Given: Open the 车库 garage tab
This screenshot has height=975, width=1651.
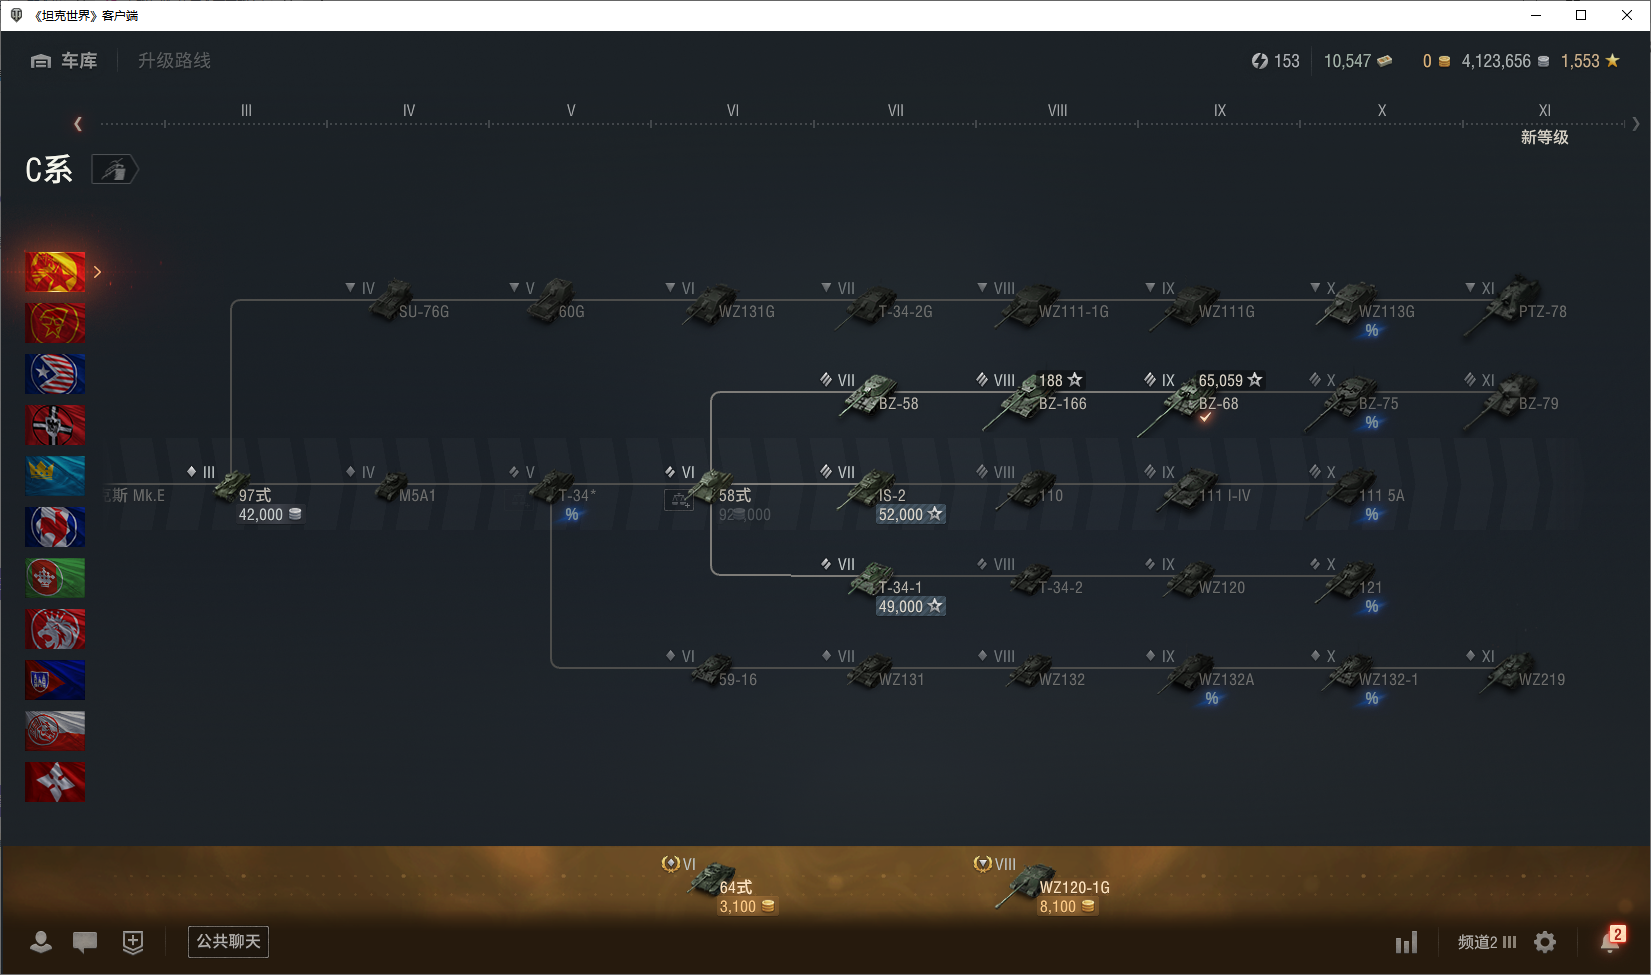Looking at the screenshot, I should click(64, 61).
